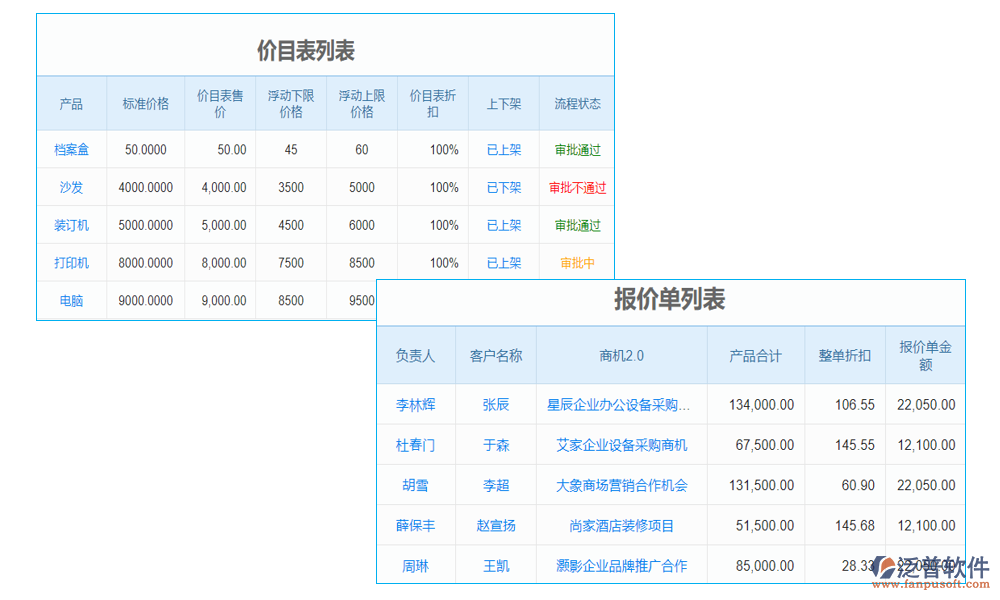This screenshot has height=600, width=1000.
Task: Click the 报价单金额 column header
Action: pyautogui.click(x=925, y=354)
